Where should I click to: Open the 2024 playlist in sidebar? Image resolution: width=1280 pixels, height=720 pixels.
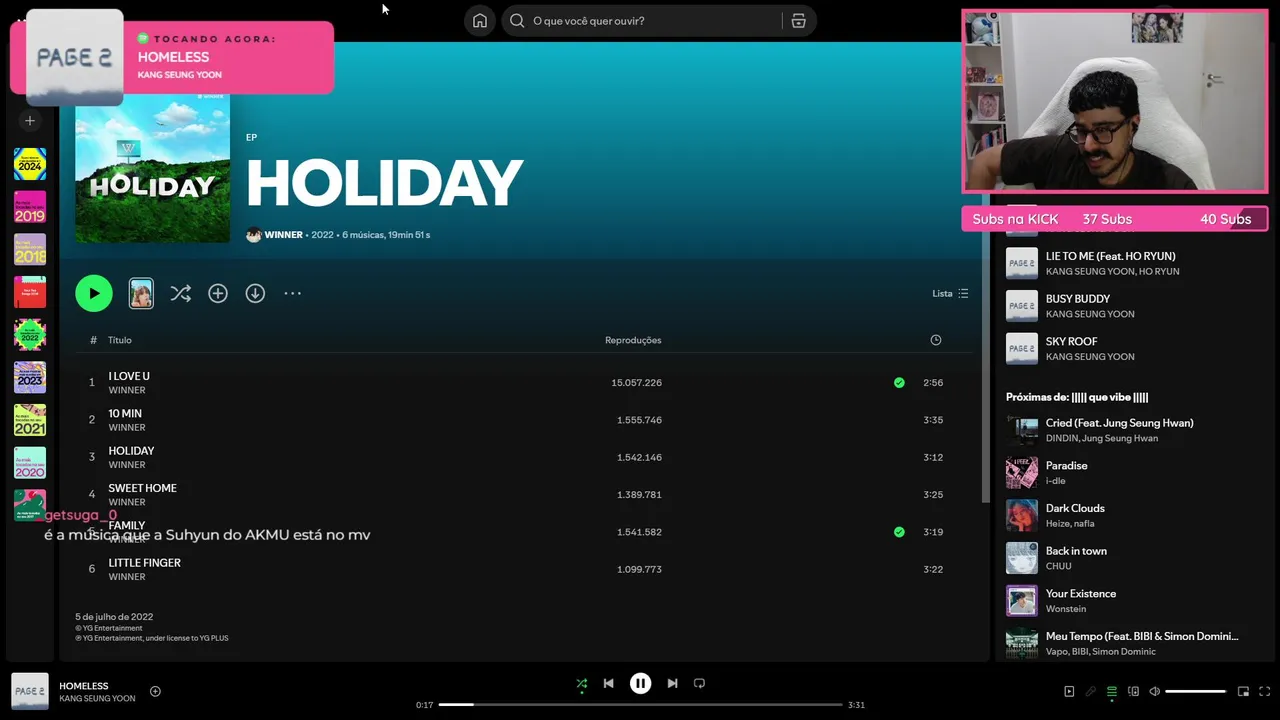(x=30, y=164)
